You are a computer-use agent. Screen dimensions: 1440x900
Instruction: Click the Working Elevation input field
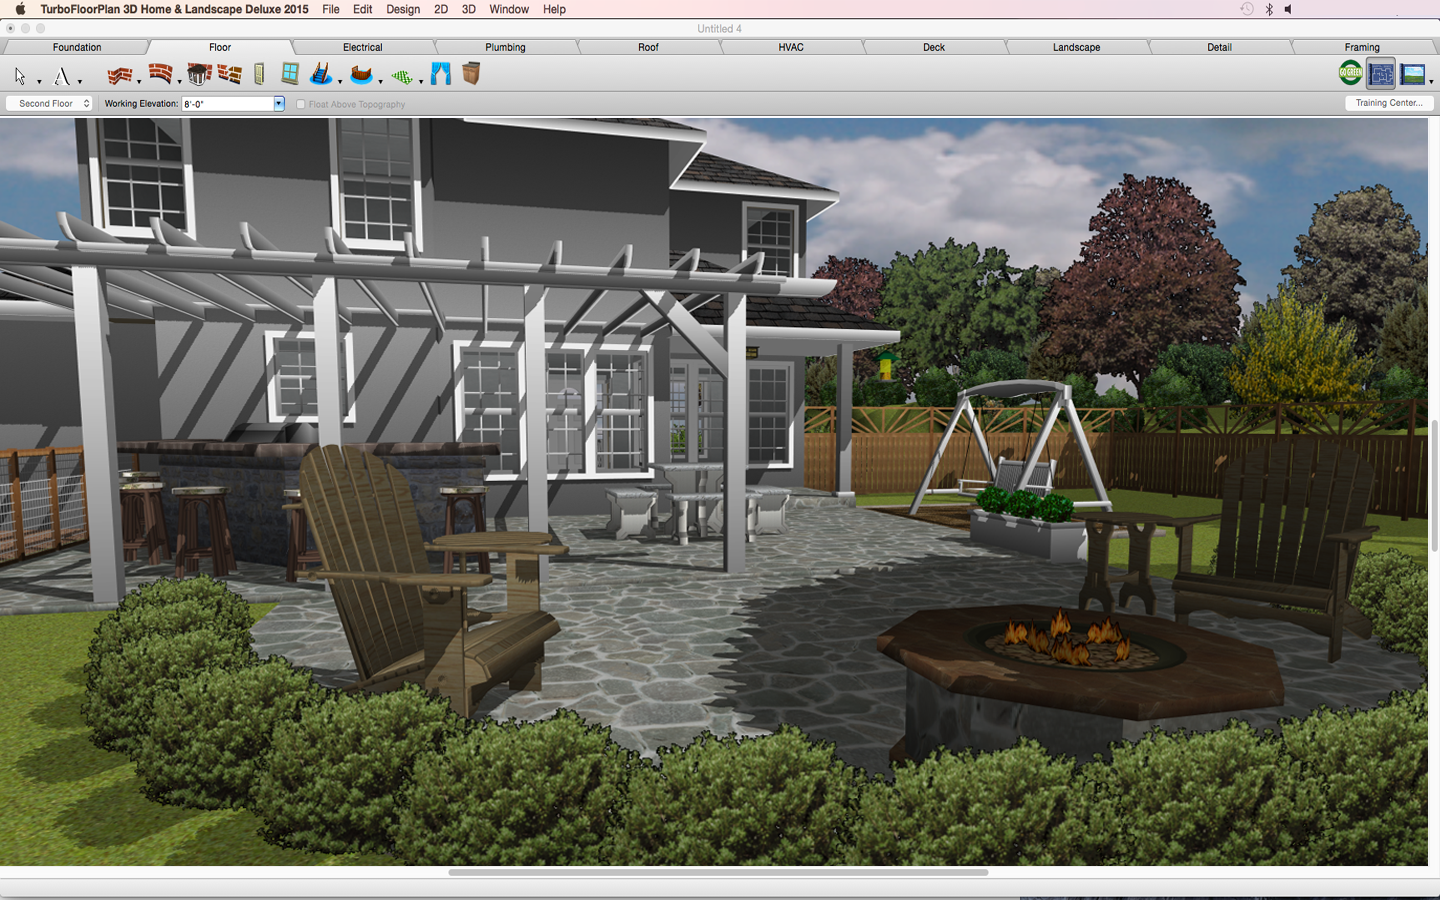(228, 104)
